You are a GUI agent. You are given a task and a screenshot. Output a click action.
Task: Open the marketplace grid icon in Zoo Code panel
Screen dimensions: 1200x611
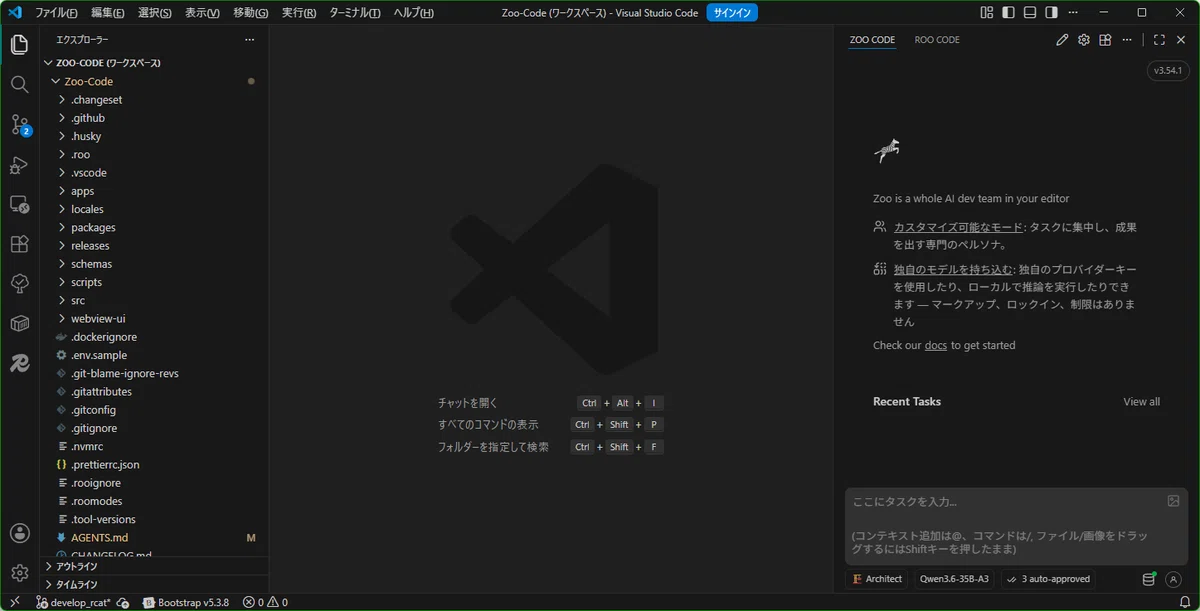(x=1105, y=40)
